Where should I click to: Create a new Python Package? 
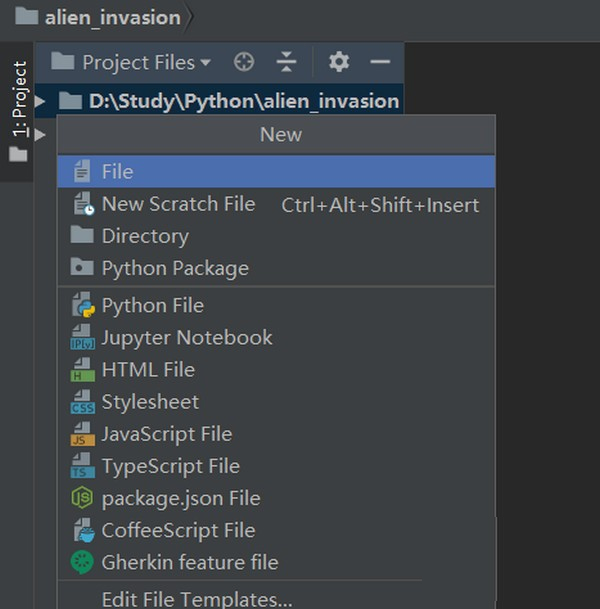pyautogui.click(x=175, y=268)
